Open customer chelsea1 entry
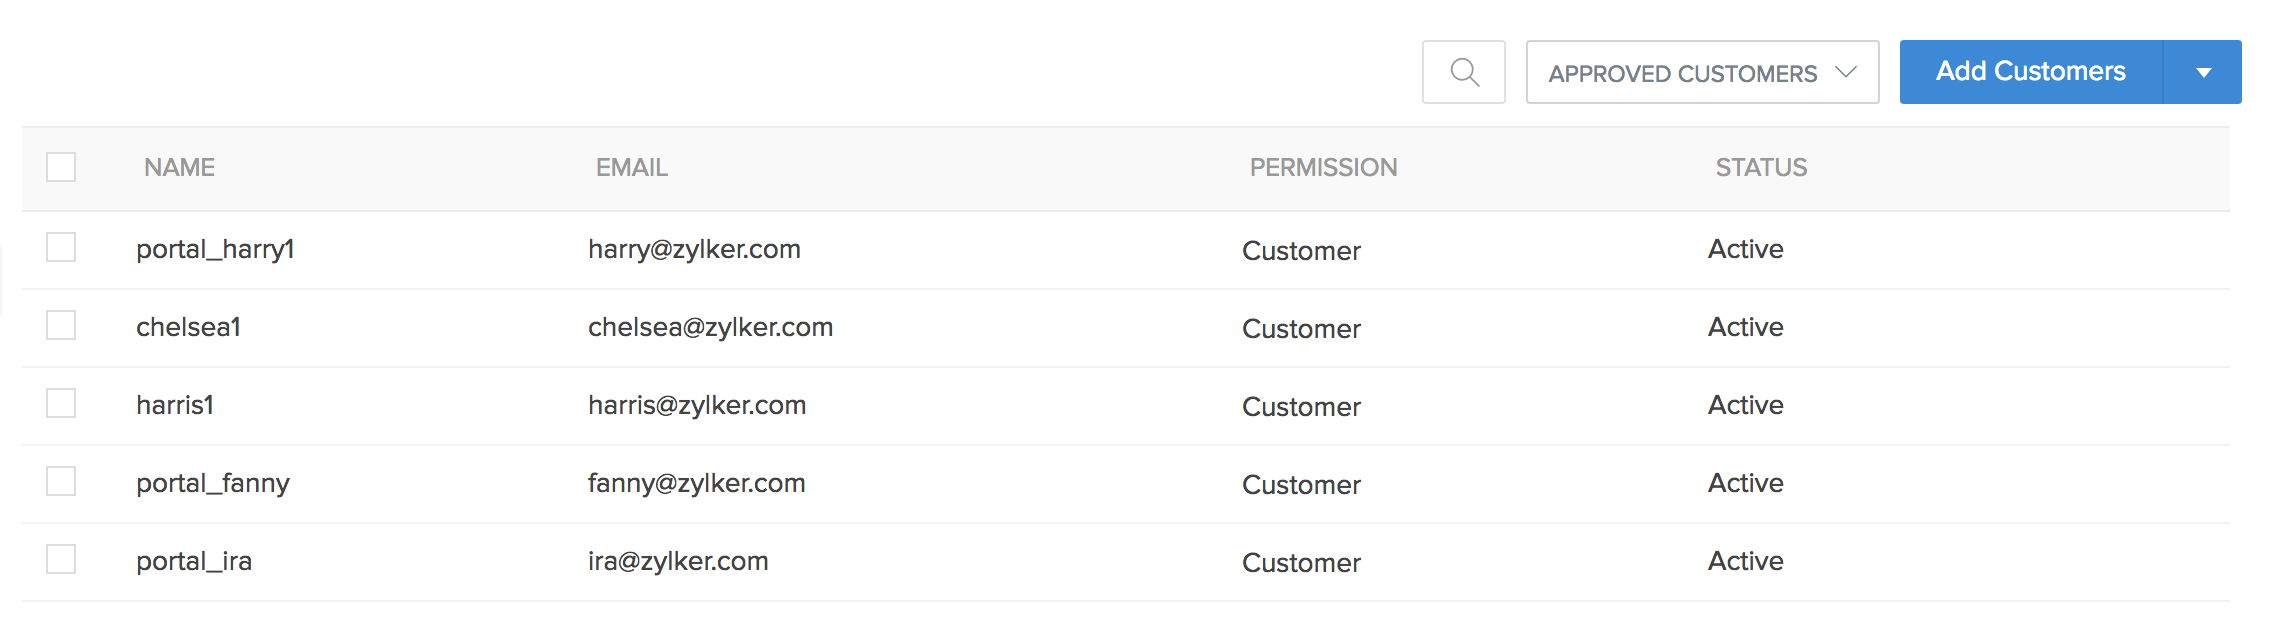The width and height of the screenshot is (2270, 628). coord(188,327)
